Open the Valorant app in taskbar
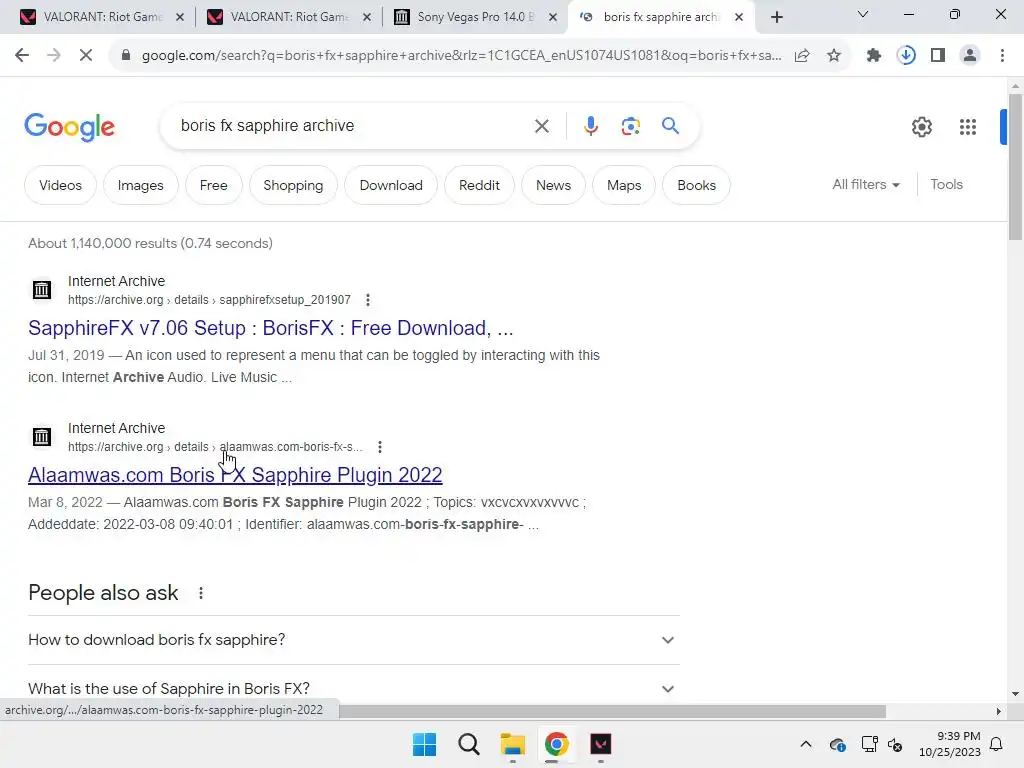Screen dimensions: 1024x768 (600, 744)
